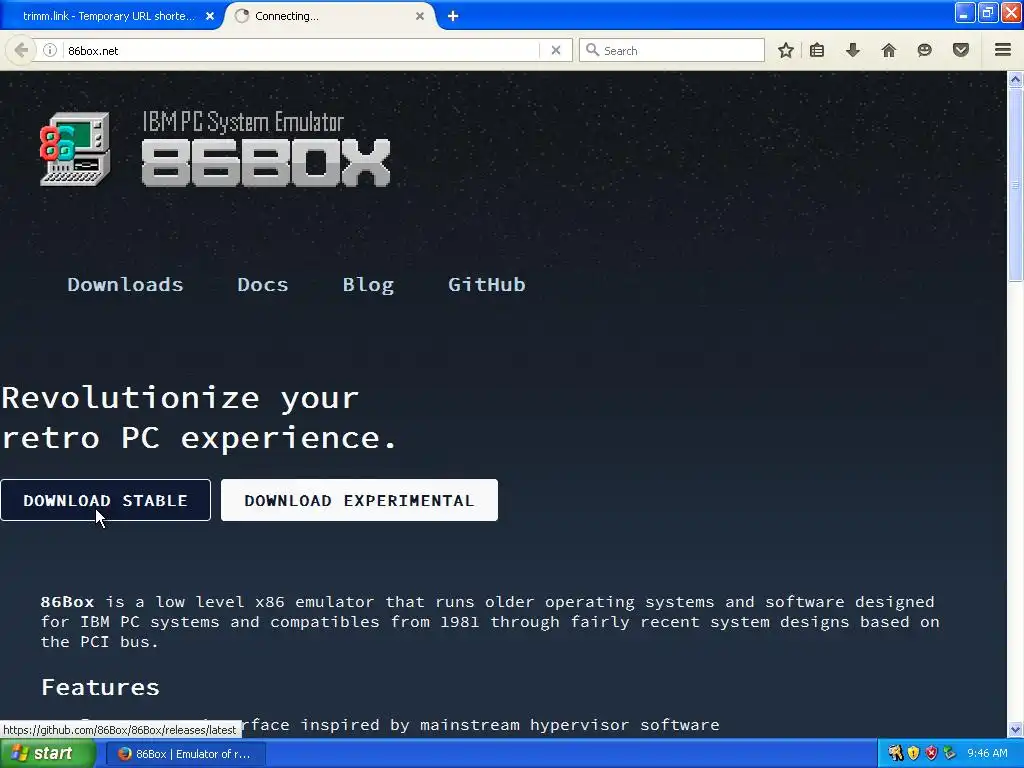Close the Connecting... tab

(420, 16)
